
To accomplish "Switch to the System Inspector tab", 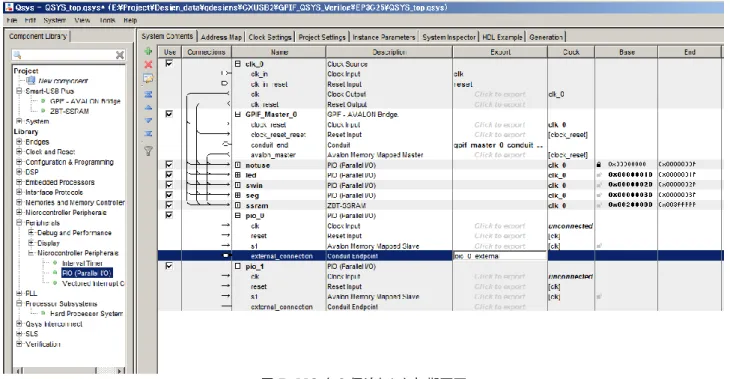I will (x=449, y=37).
